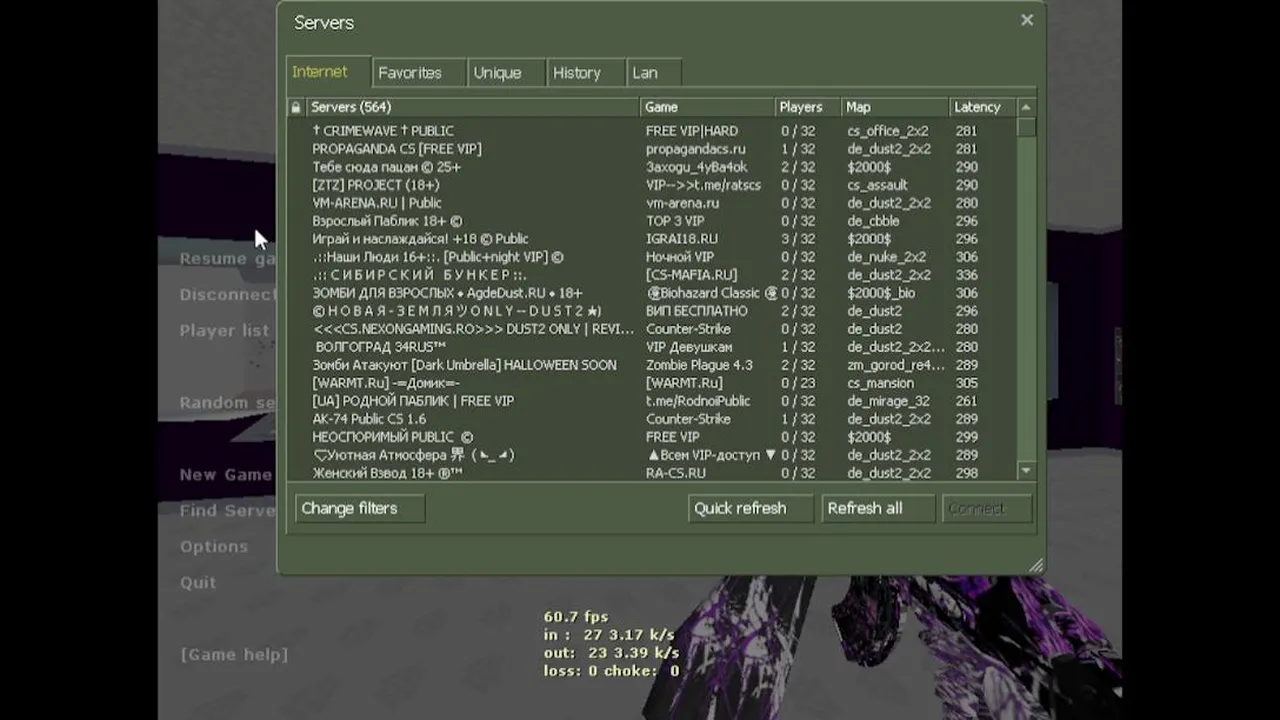Select the ЗОМБИ ДЛЯ ВЗРОСЛЫХ server row
The height and width of the screenshot is (720, 1280).
click(650, 293)
